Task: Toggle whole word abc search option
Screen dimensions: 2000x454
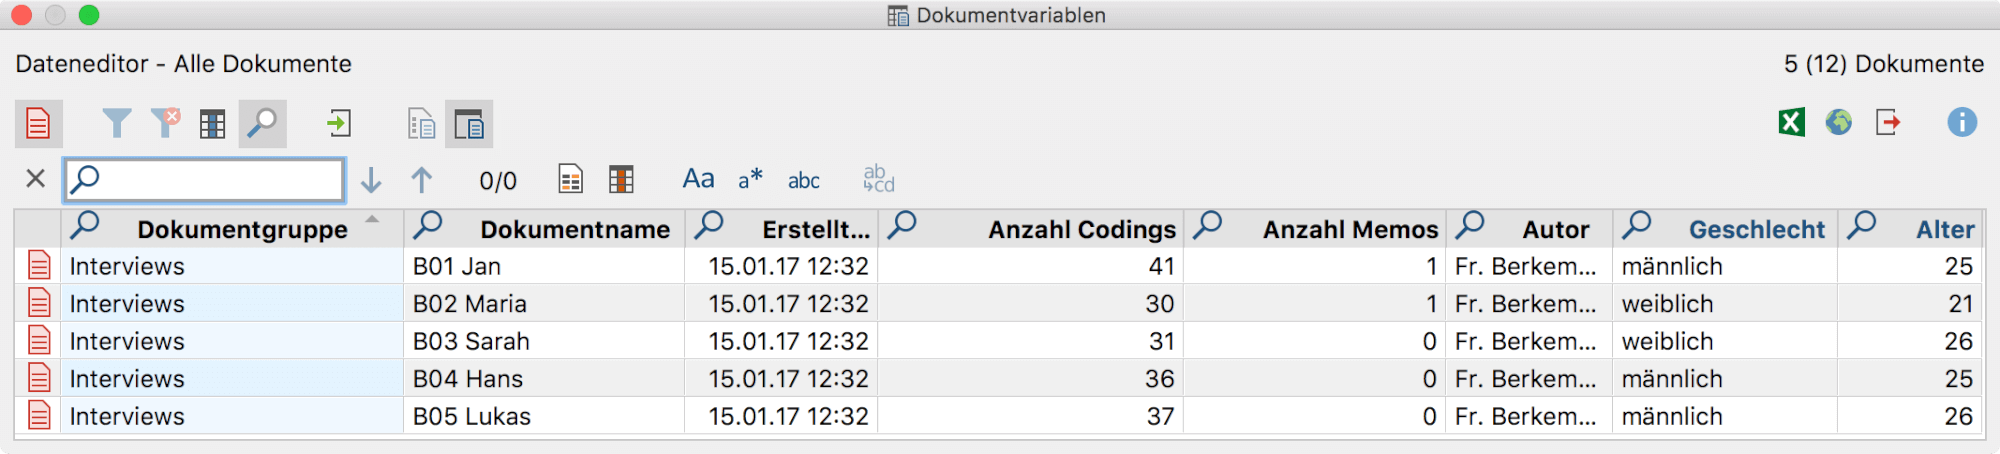Action: click(804, 180)
